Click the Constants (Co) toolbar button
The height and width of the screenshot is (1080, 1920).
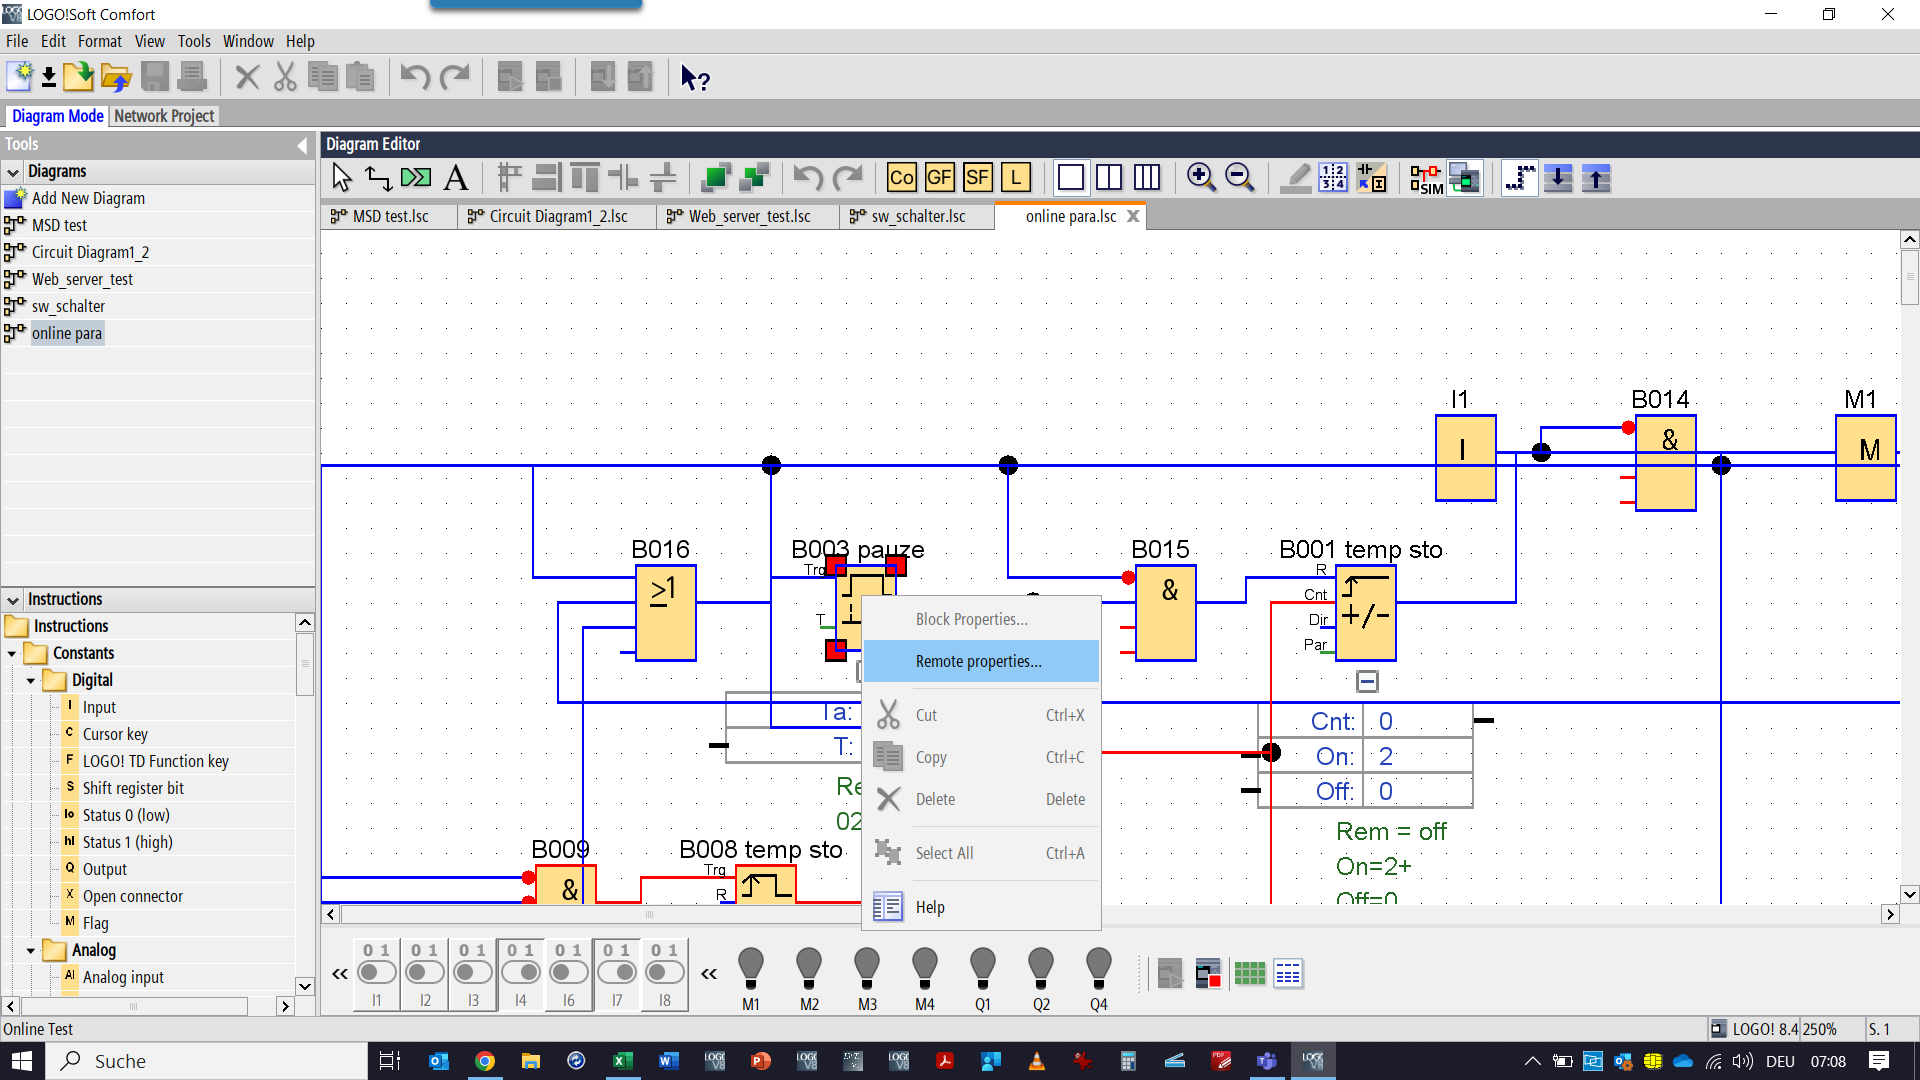901,178
